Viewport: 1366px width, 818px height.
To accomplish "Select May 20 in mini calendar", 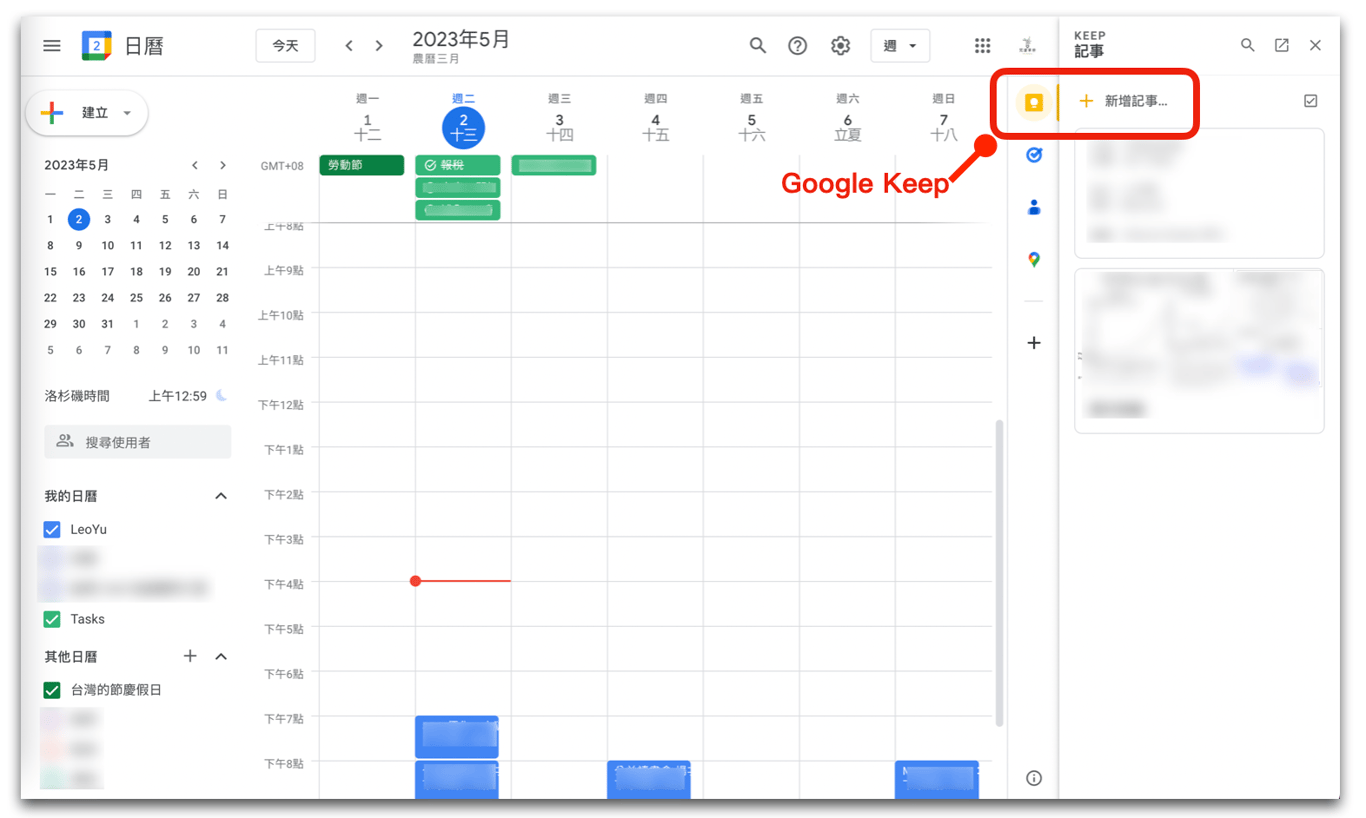I will [194, 271].
